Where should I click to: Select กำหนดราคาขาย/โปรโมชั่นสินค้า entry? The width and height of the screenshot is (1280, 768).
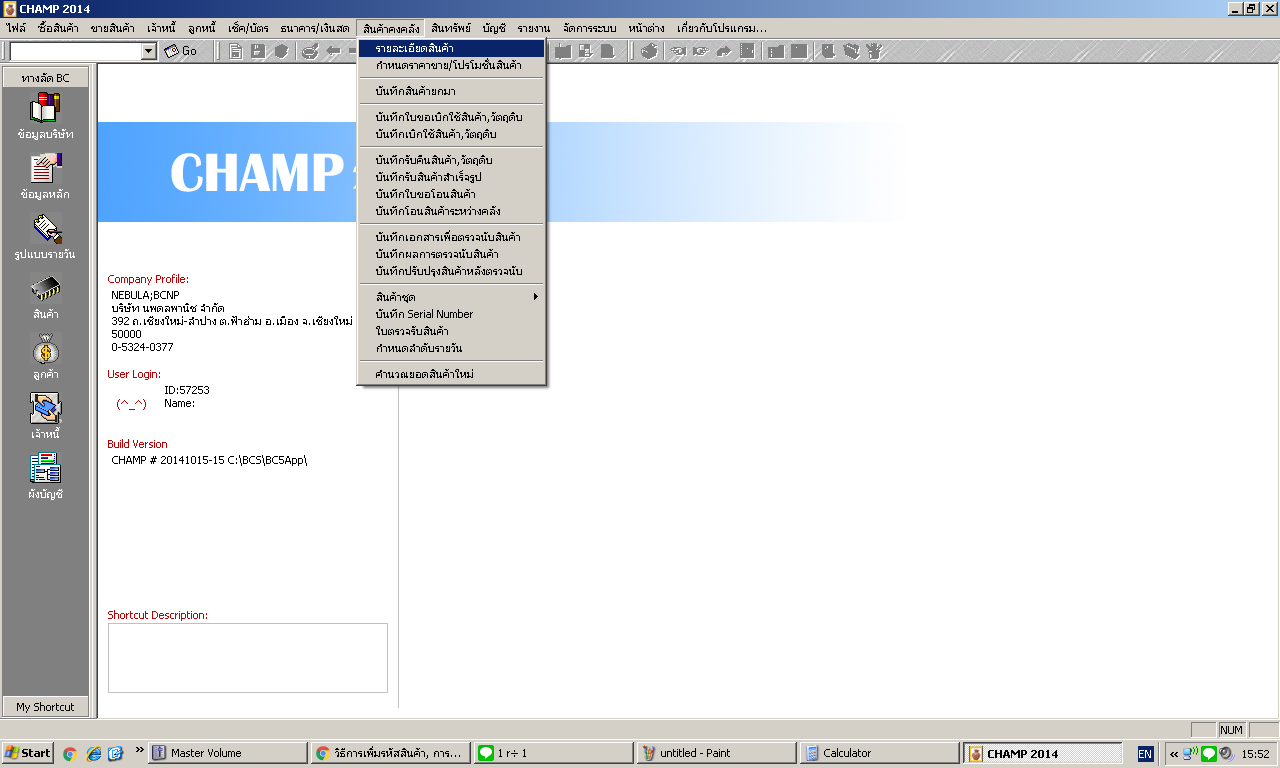tap(452, 65)
